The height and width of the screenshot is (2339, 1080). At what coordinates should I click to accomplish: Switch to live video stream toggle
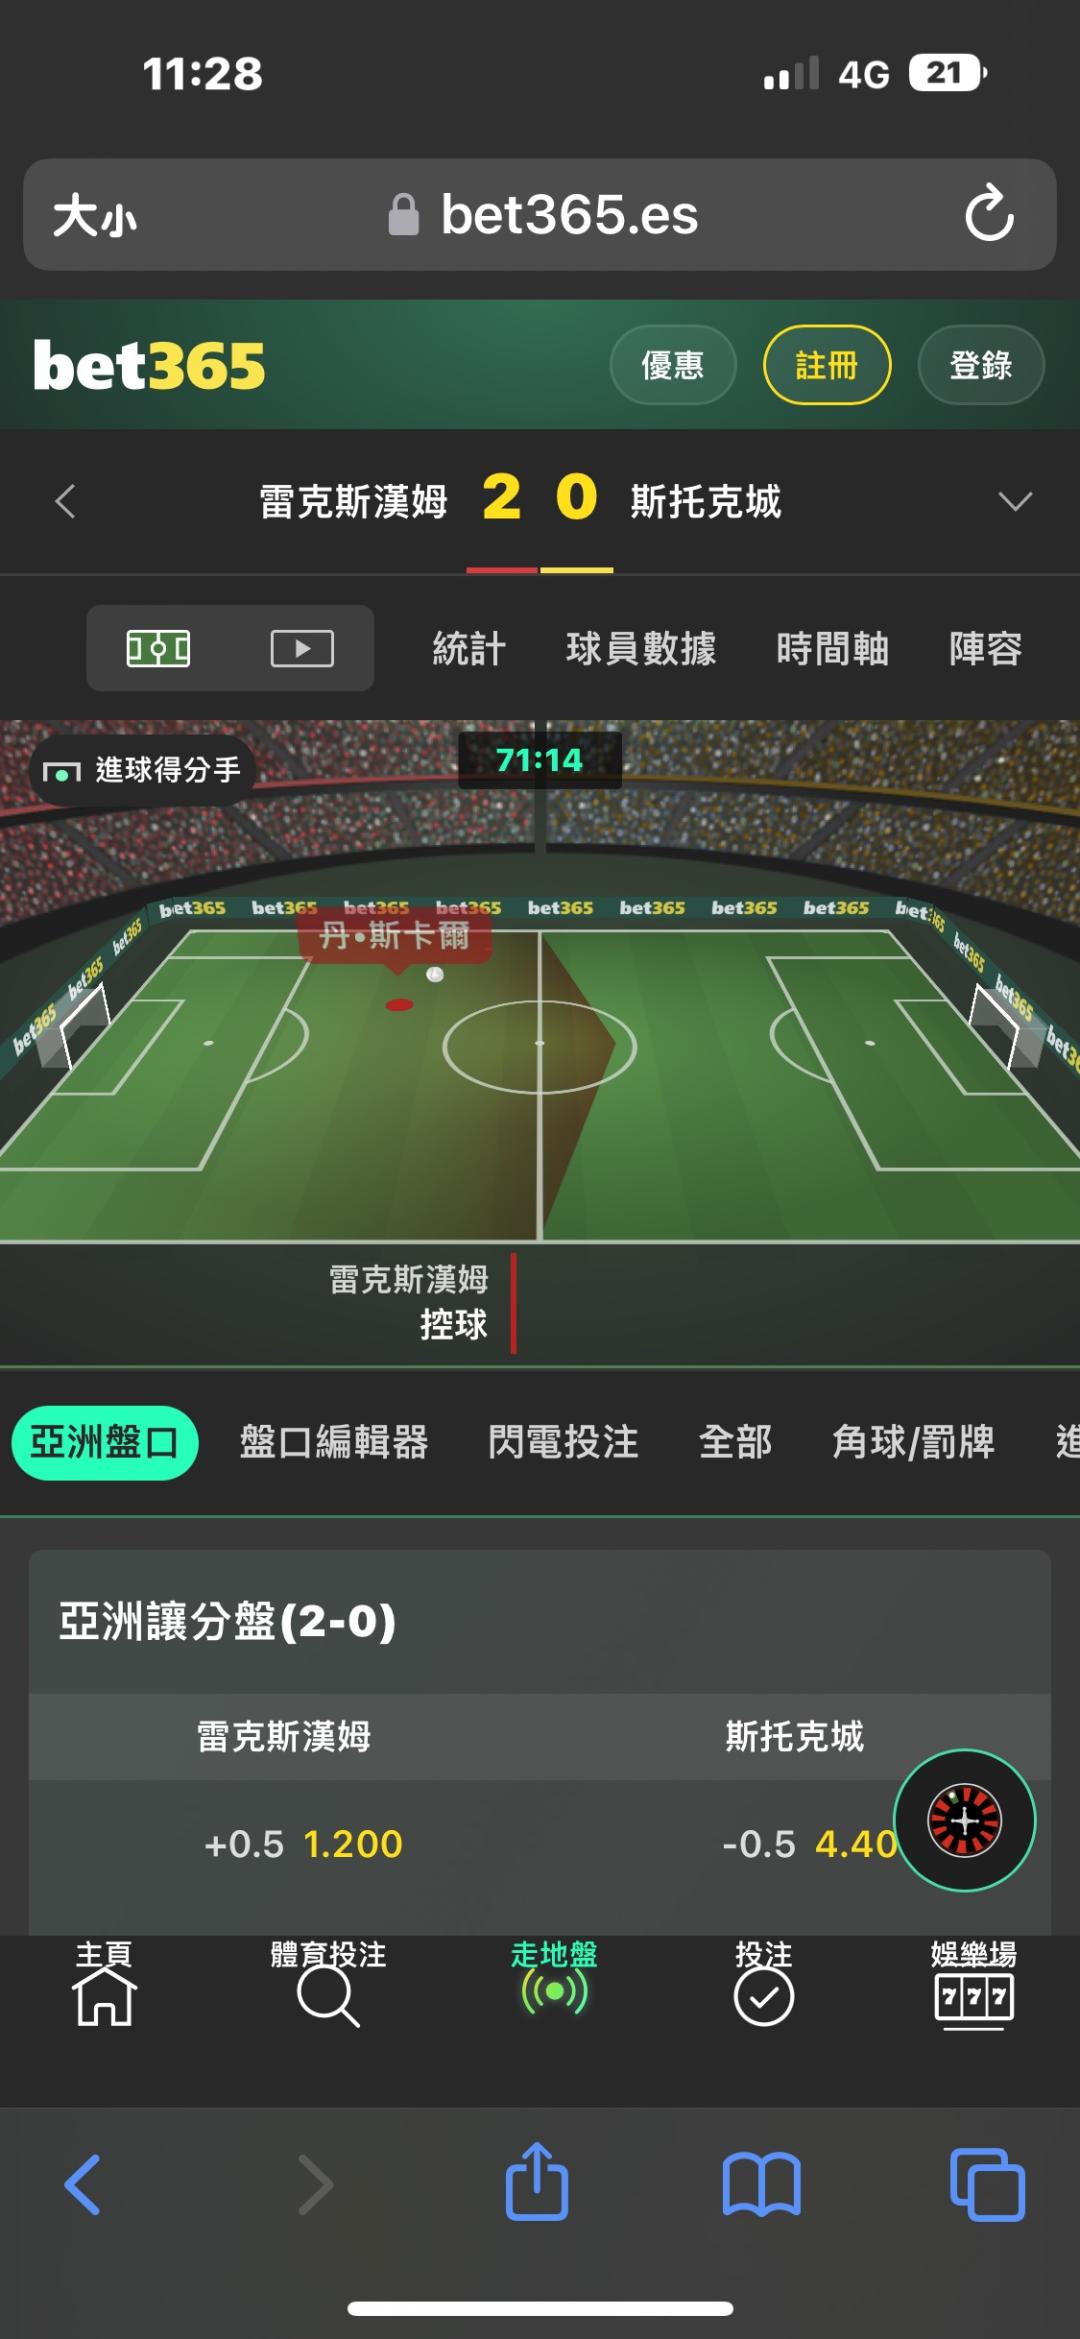[302, 648]
